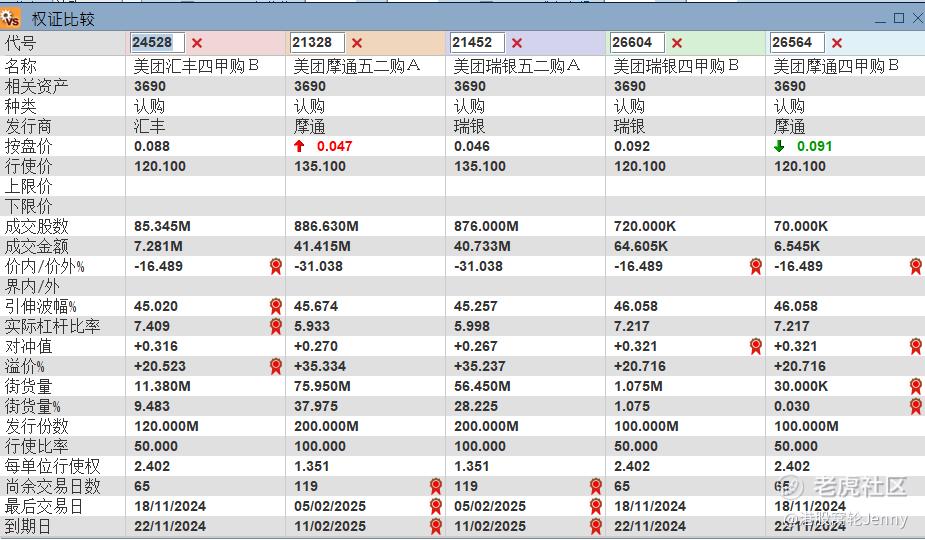
Task: Click the 价内/价外% row label
Action: click(x=44, y=266)
